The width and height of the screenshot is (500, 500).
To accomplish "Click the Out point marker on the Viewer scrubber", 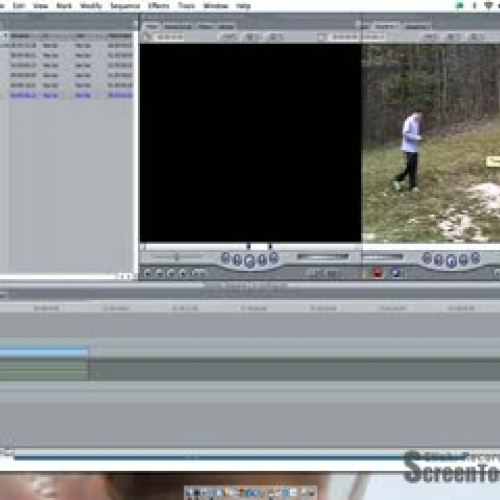I will [270, 247].
